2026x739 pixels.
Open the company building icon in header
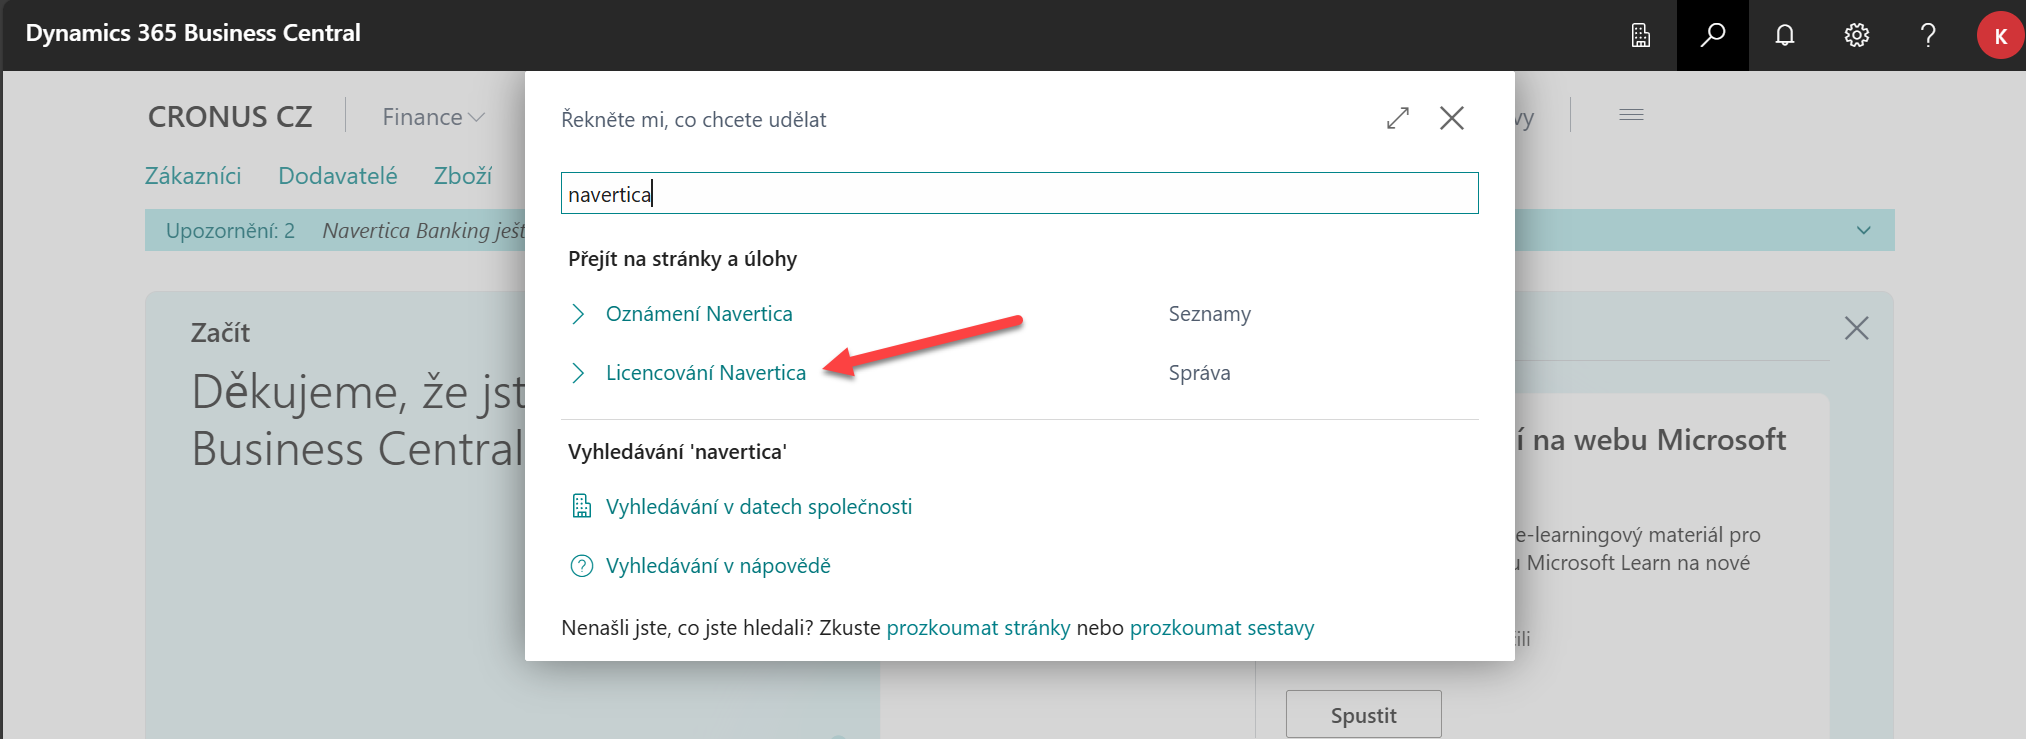coord(1640,35)
